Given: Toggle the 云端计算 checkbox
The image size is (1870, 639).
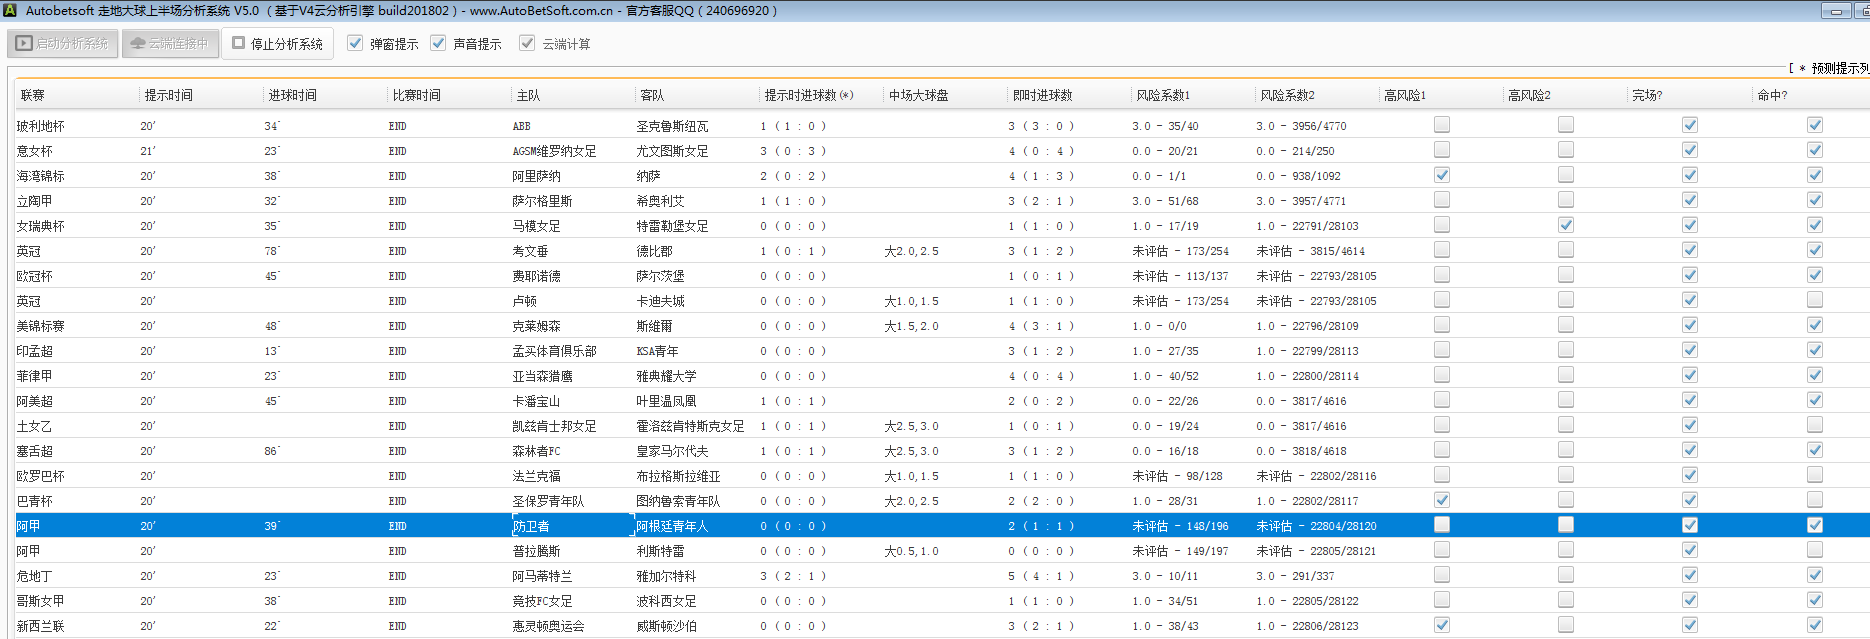Looking at the screenshot, I should click(527, 43).
